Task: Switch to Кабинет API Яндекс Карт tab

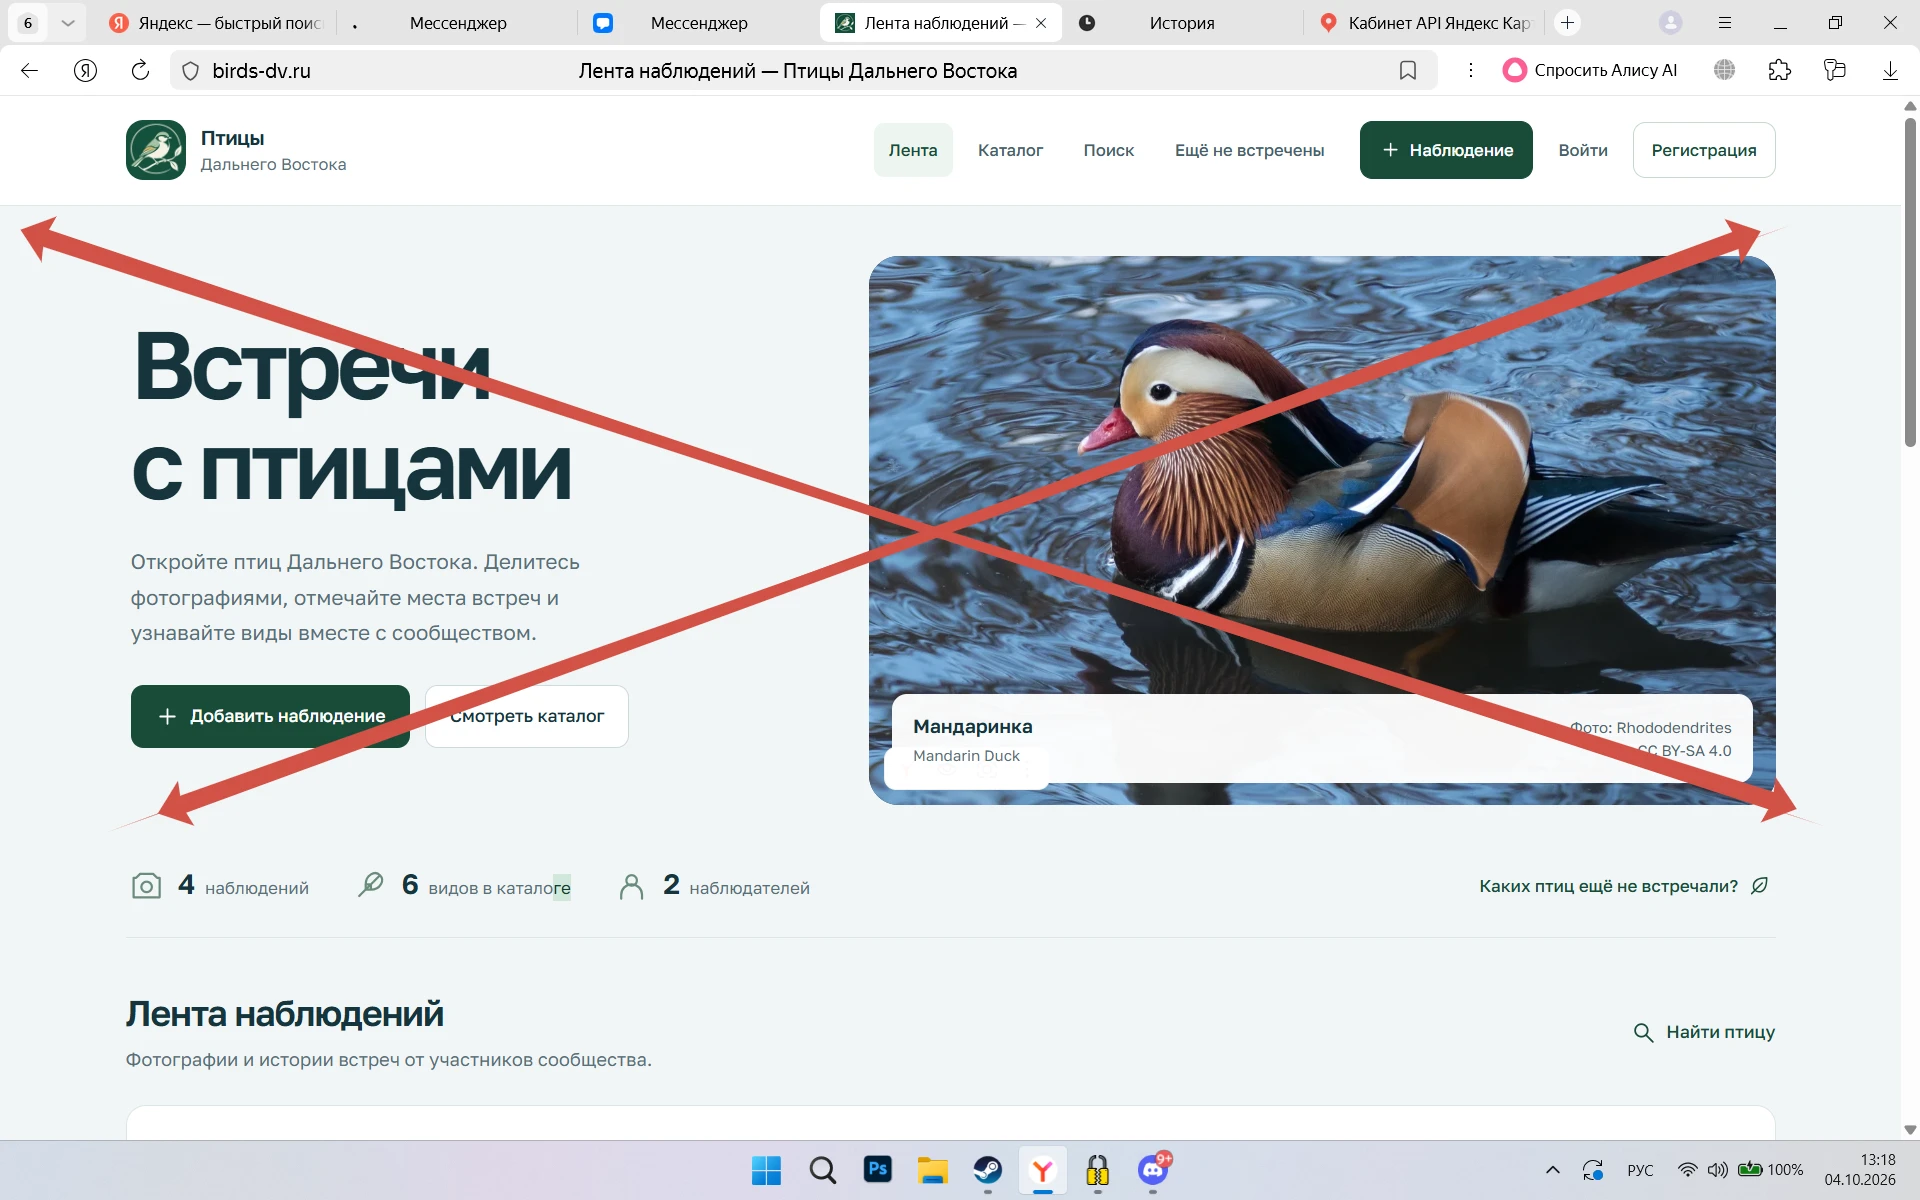Action: [x=1425, y=23]
